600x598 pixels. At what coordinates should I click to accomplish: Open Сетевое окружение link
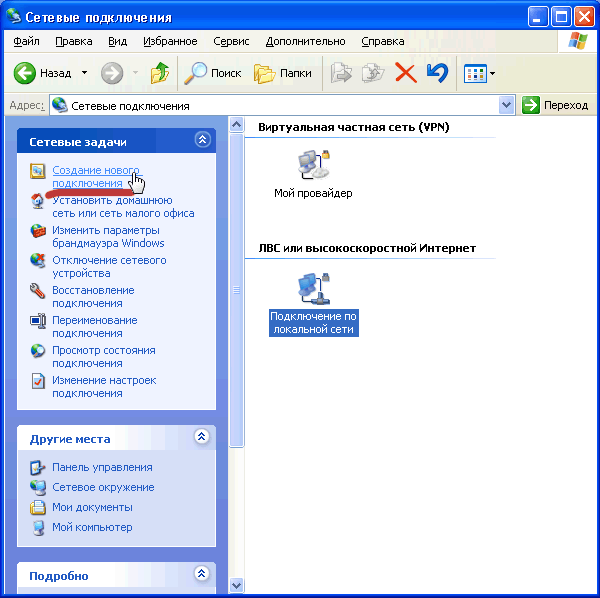click(x=103, y=487)
